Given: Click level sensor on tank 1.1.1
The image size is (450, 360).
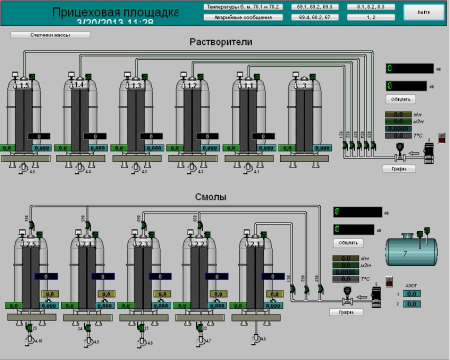Looking at the screenshot, I should coord(240,75).
